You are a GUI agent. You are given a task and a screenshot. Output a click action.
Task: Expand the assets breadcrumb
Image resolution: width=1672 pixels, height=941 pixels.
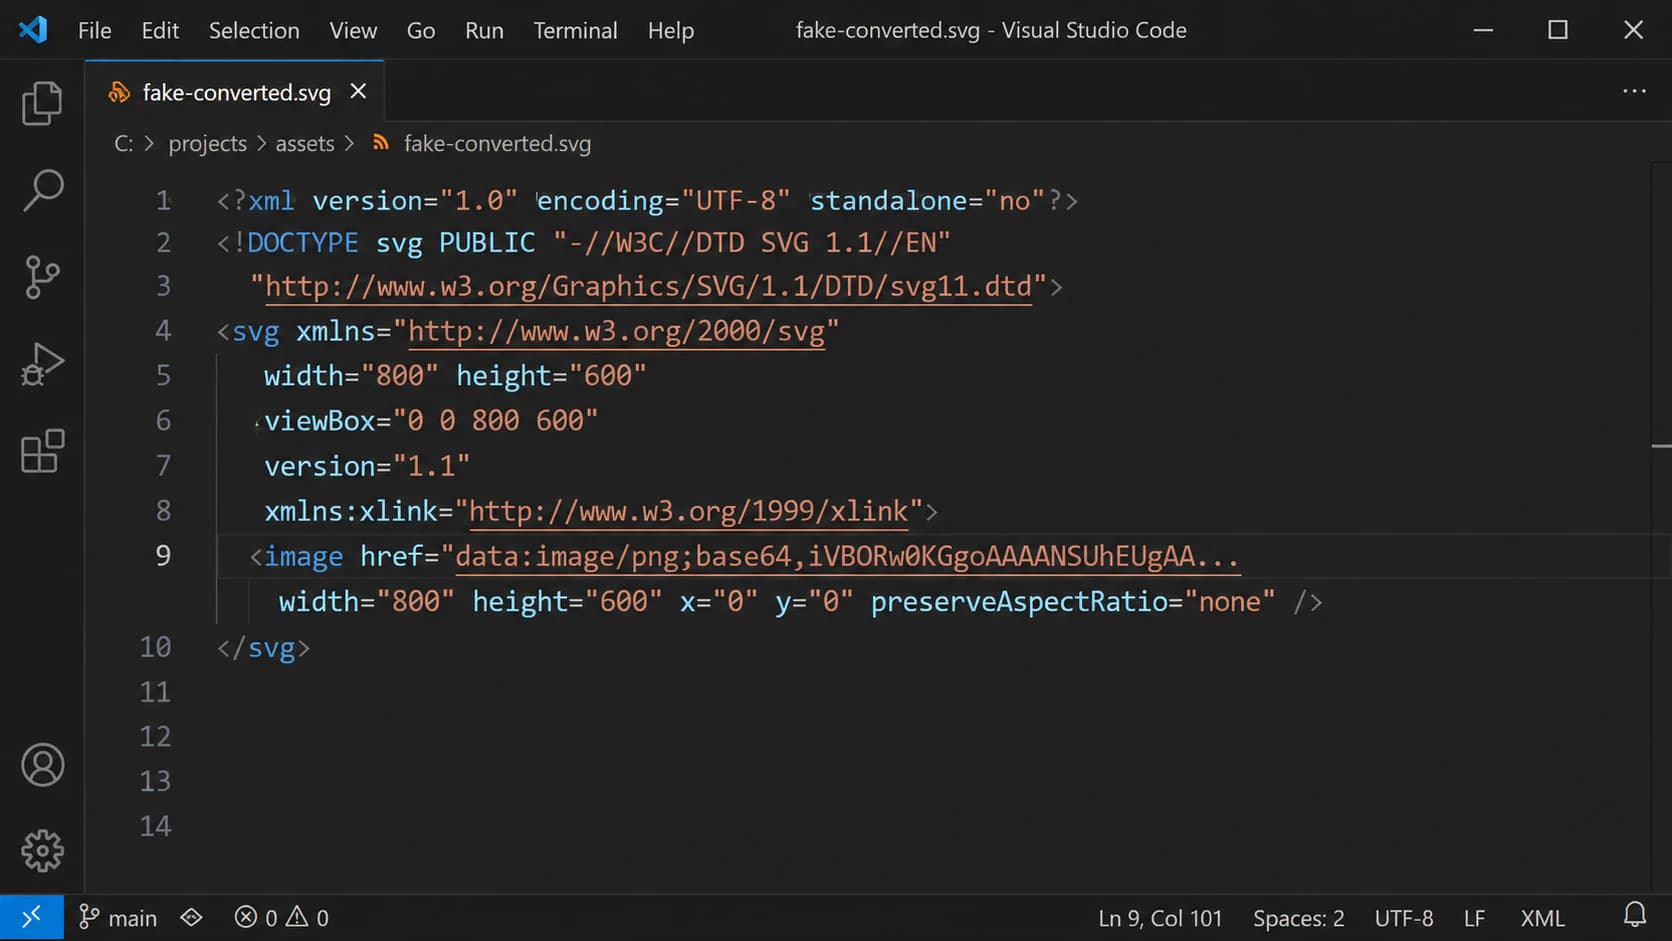pyautogui.click(x=305, y=143)
